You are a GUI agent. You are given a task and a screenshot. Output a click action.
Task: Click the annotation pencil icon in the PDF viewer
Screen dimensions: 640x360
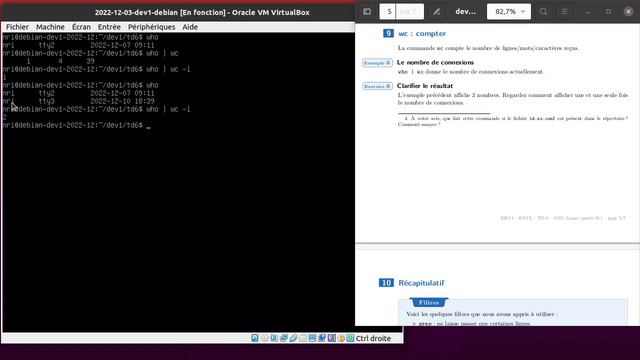(x=436, y=11)
